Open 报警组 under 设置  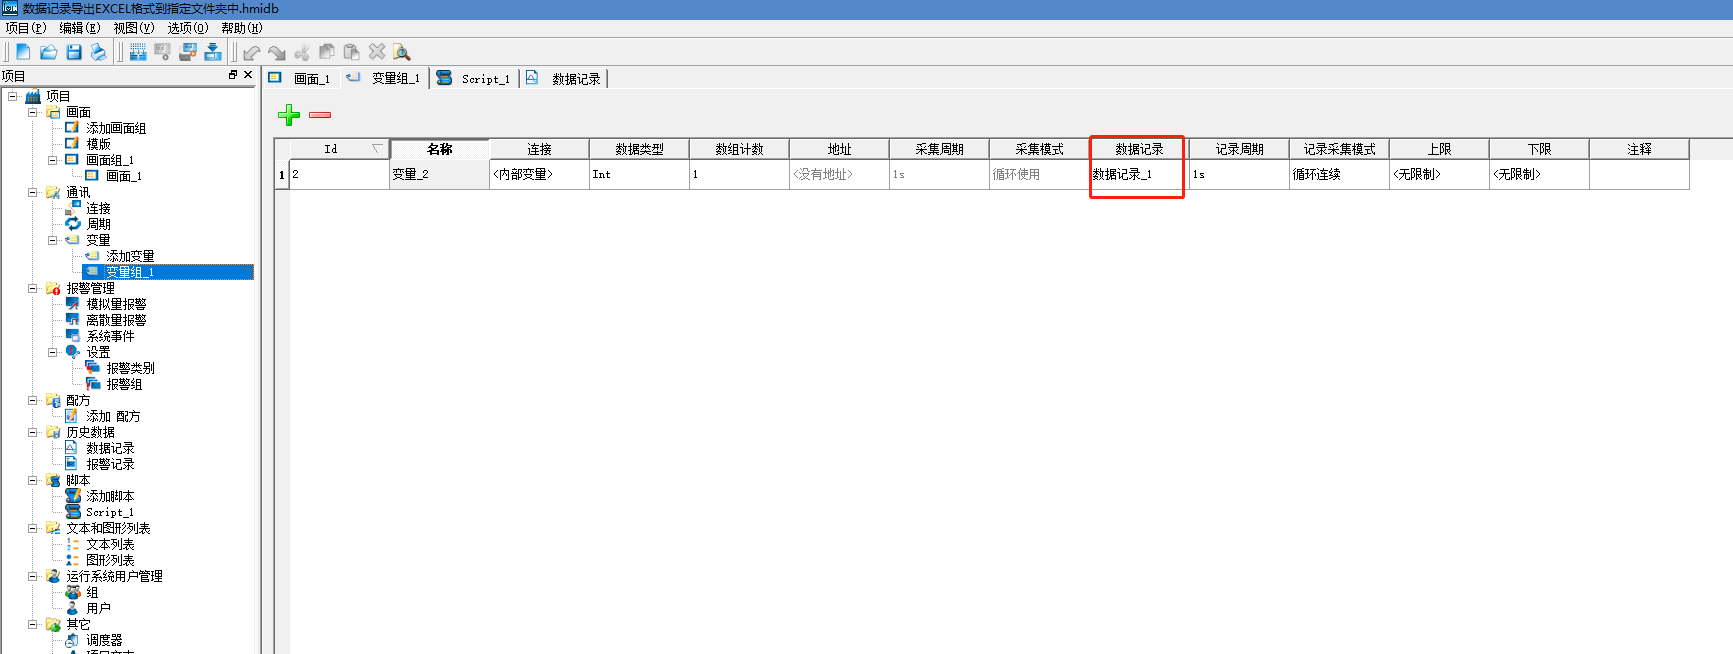(124, 384)
